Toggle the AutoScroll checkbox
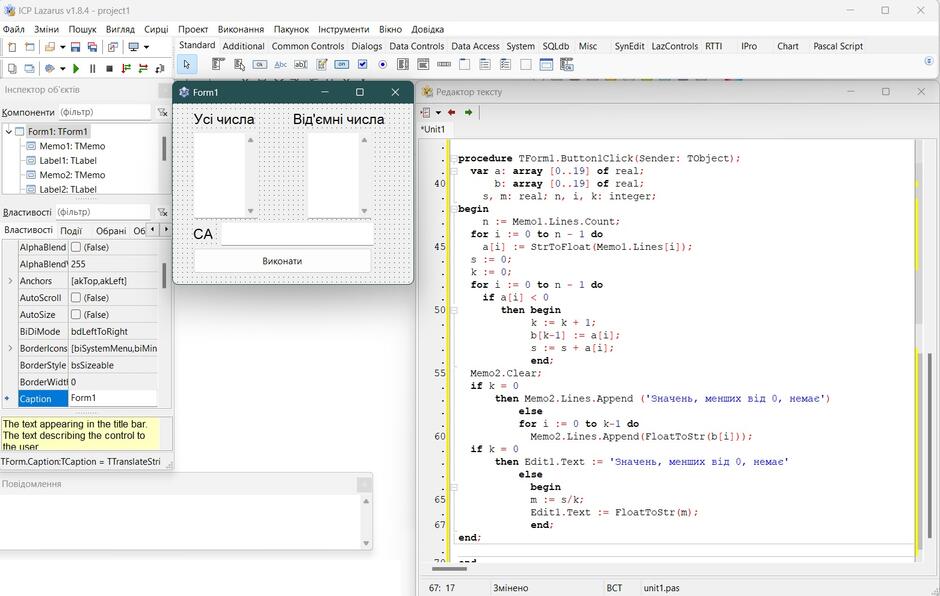940x596 pixels. (76, 297)
